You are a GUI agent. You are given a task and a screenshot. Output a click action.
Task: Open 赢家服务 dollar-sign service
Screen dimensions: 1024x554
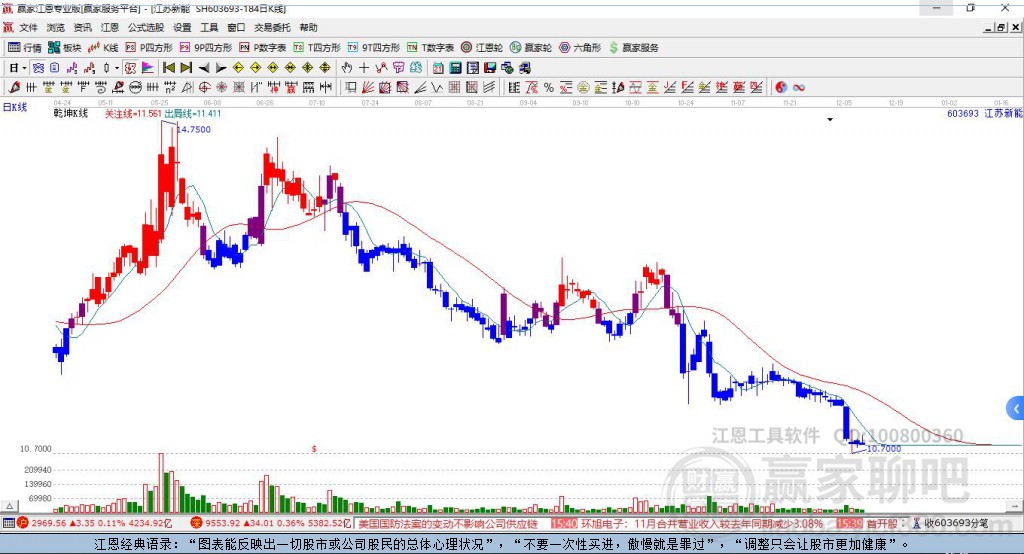634,48
